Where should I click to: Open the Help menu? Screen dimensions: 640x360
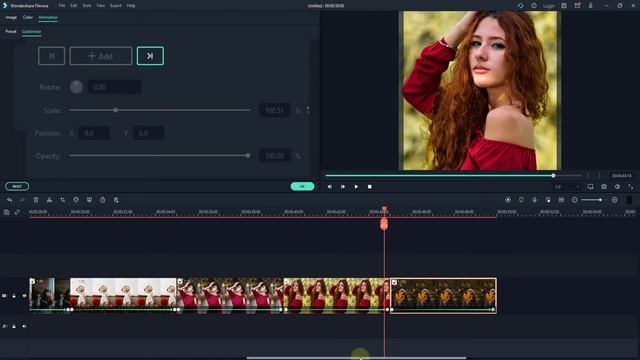coord(131,6)
